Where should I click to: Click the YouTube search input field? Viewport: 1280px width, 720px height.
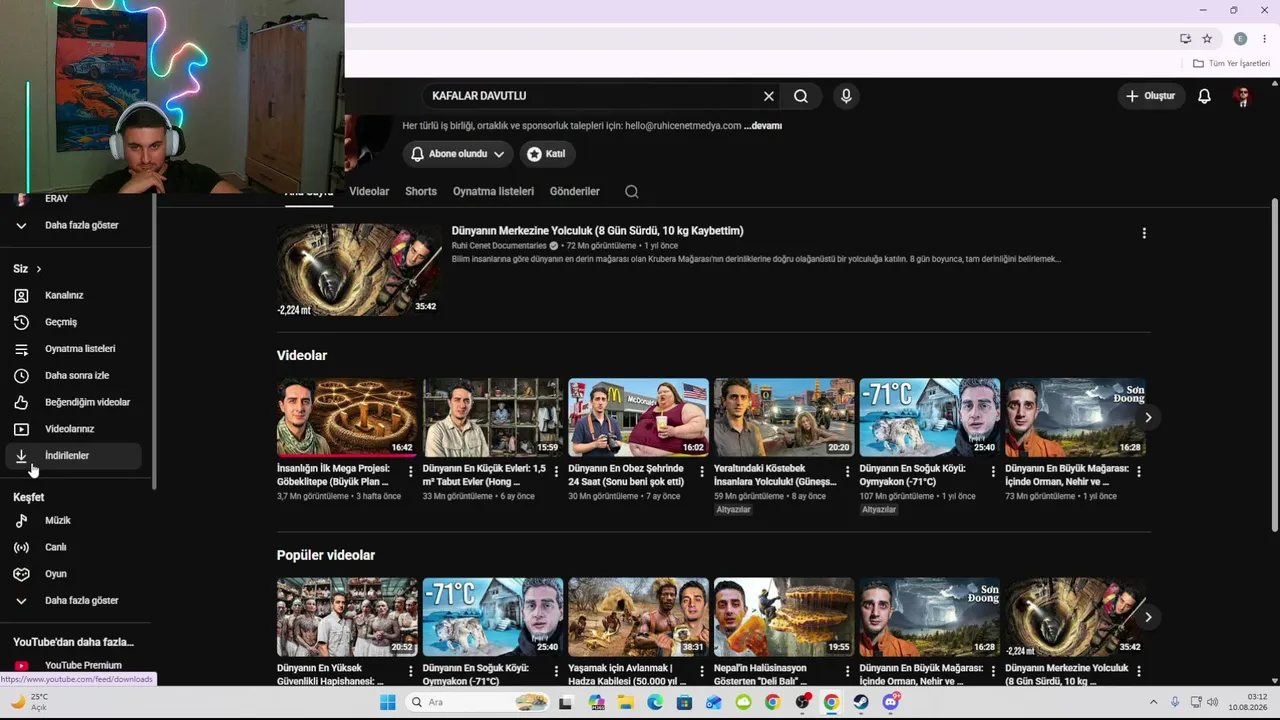(x=592, y=96)
